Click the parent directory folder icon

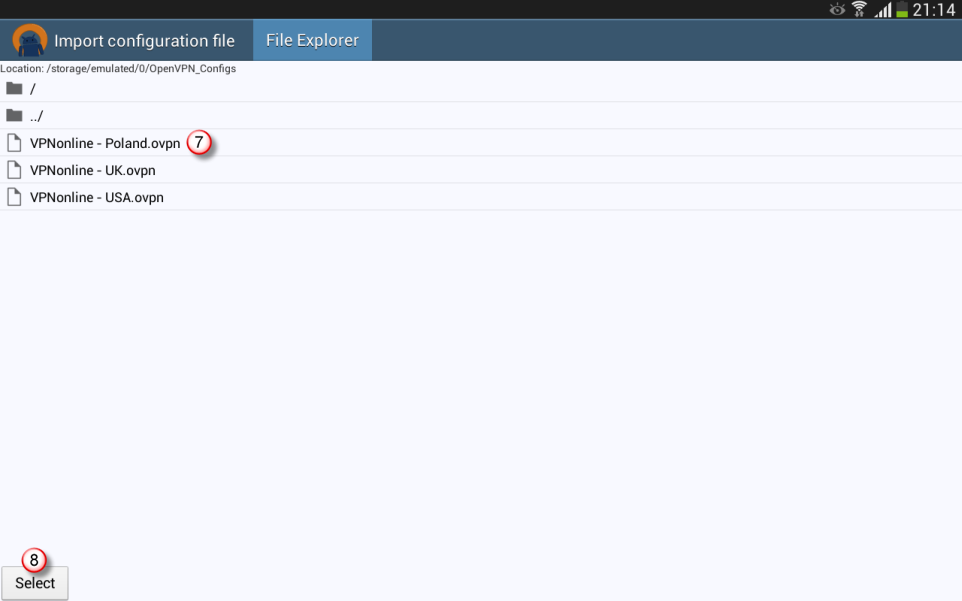14,115
